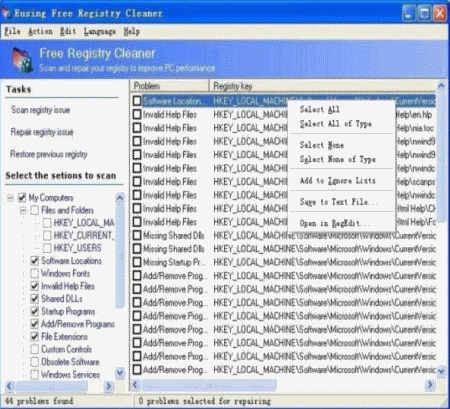Click sections tree left scroll arrow

[10, 386]
